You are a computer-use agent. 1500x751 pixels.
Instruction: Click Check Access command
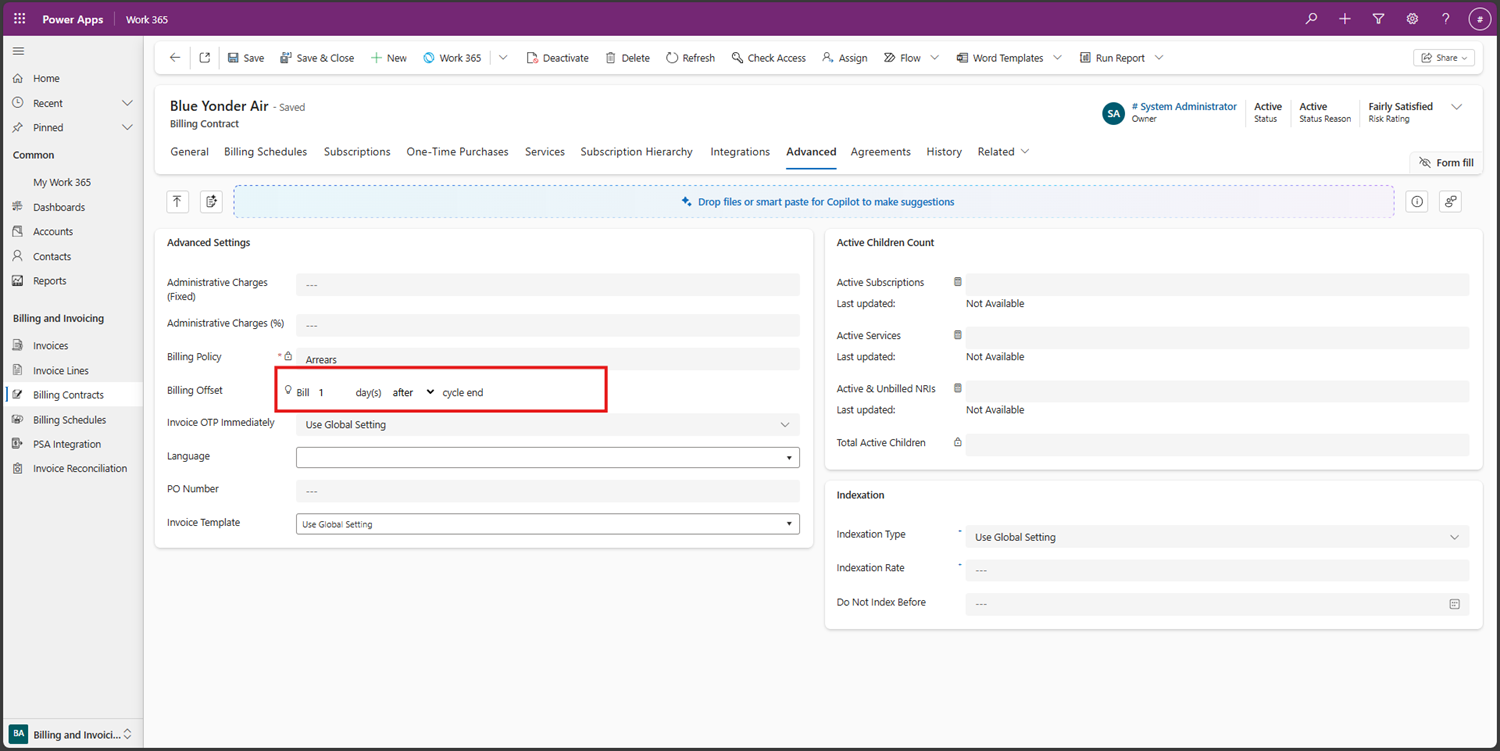(x=768, y=58)
